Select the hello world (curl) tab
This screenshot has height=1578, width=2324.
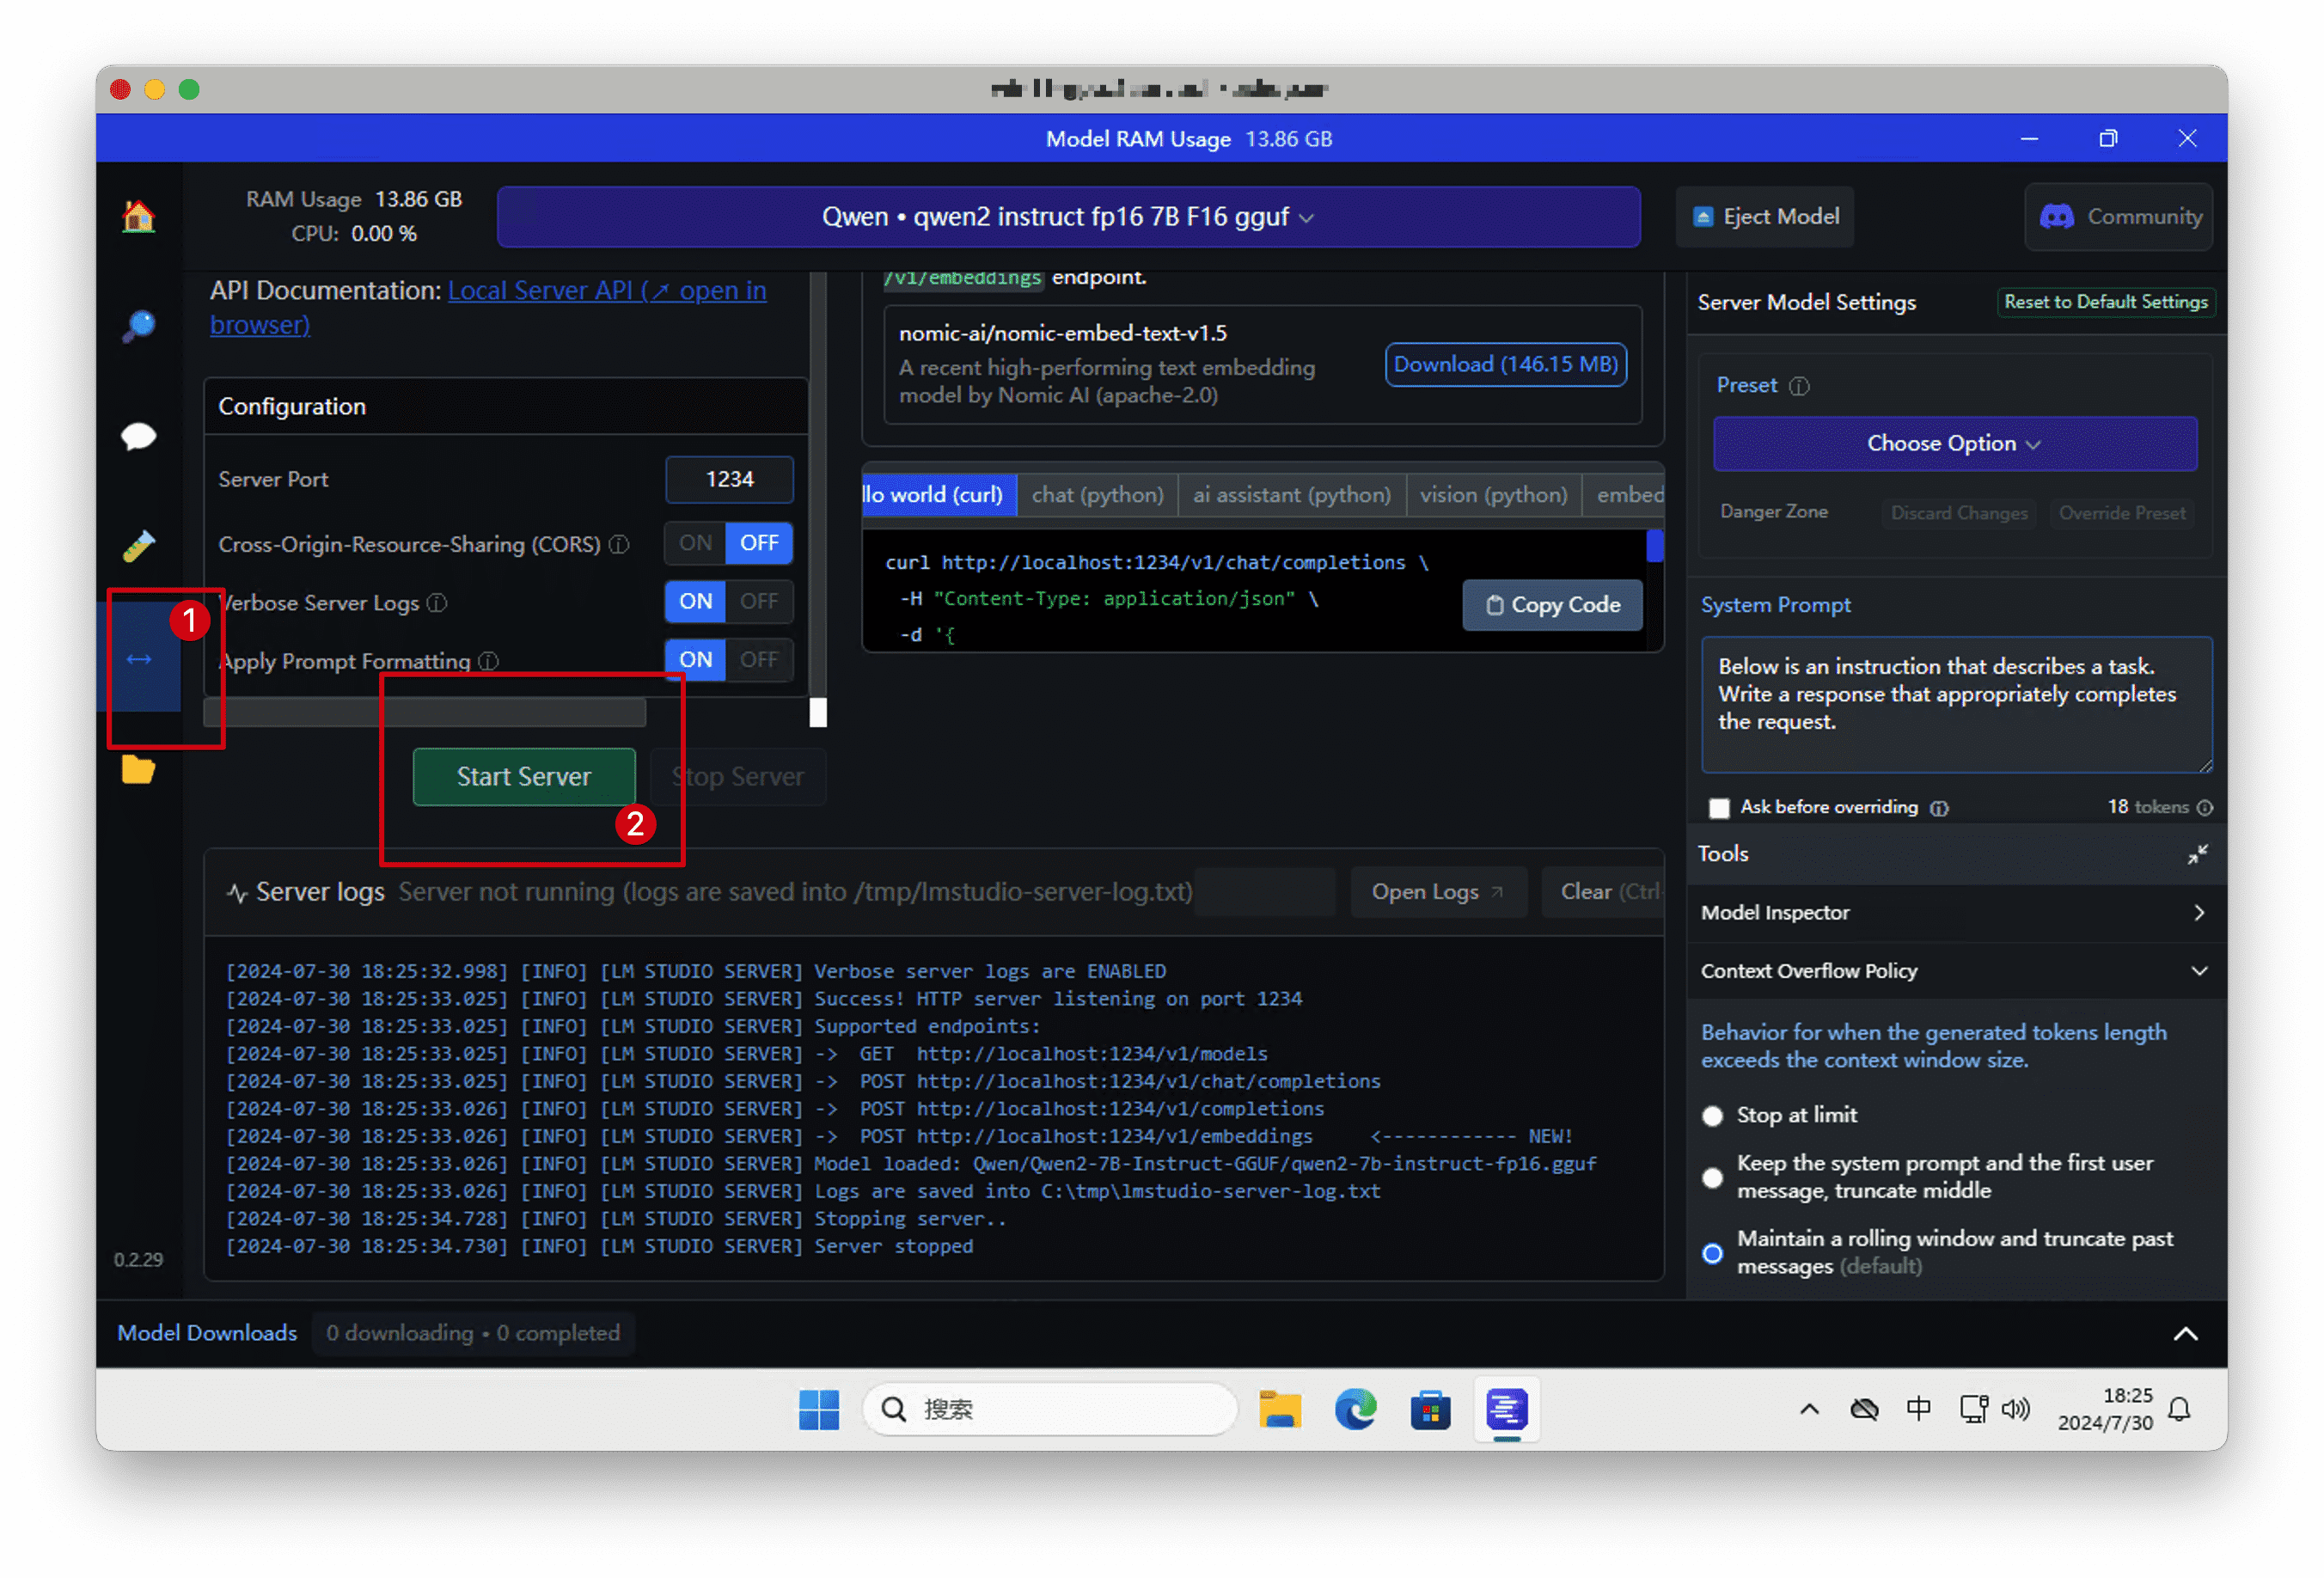pyautogui.click(x=938, y=495)
